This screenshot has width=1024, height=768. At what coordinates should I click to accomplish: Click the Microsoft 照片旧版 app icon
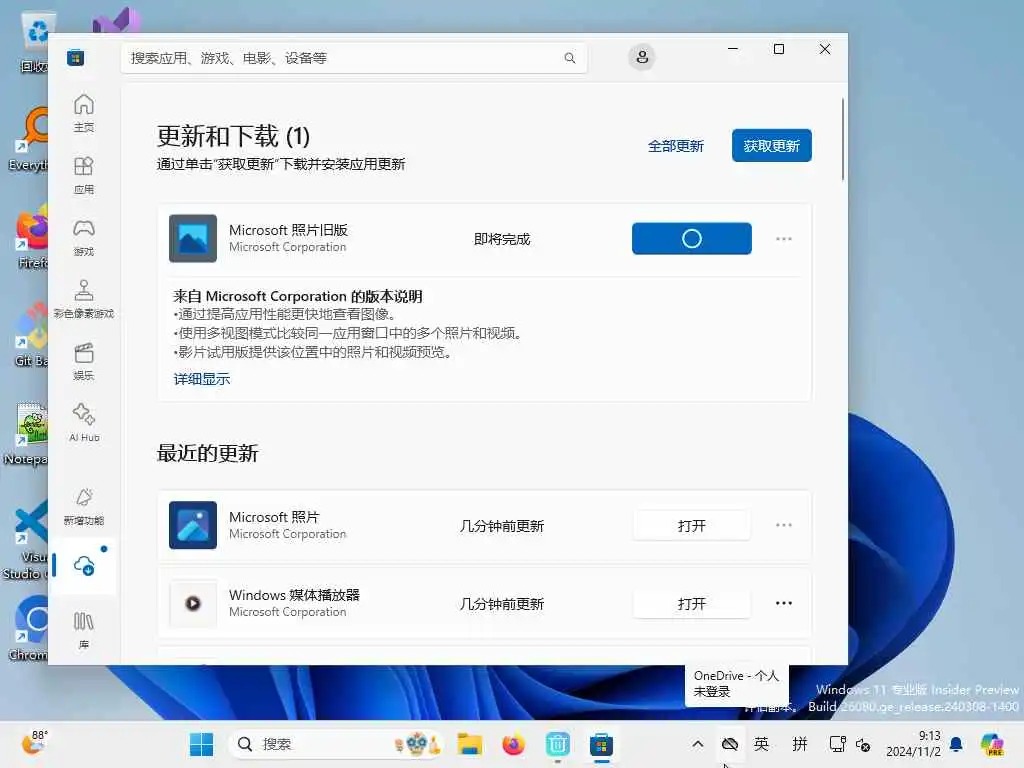coord(193,238)
